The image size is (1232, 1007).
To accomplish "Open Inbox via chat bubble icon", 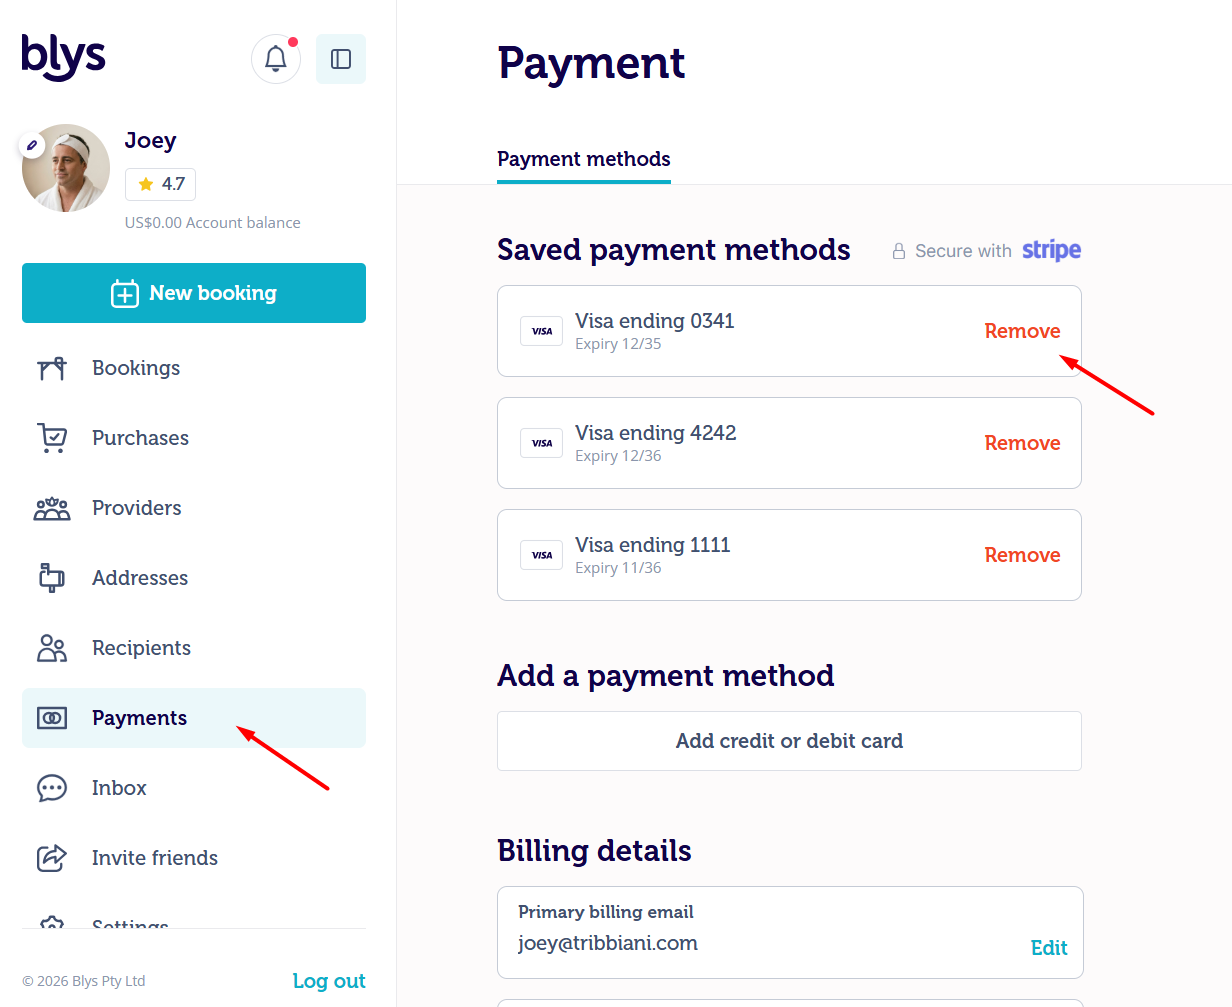I will (x=52, y=788).
